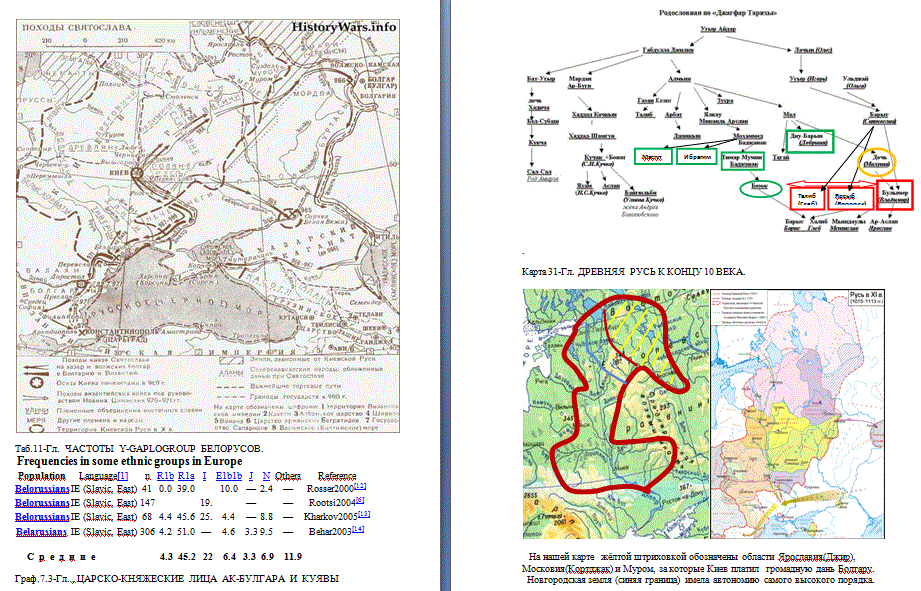Select the 'Русь в XI в.' colored map
Screen dimensions: 921x591
click(x=798, y=414)
